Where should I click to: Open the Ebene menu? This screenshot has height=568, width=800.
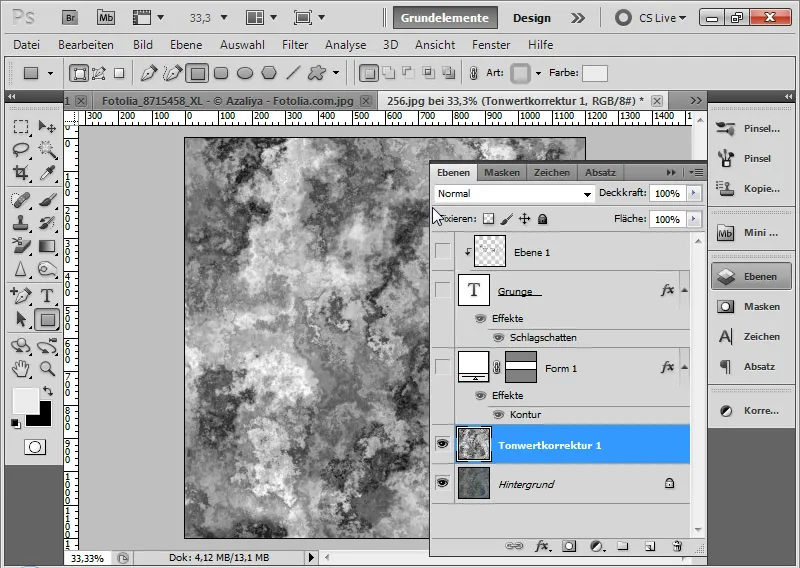coord(186,45)
